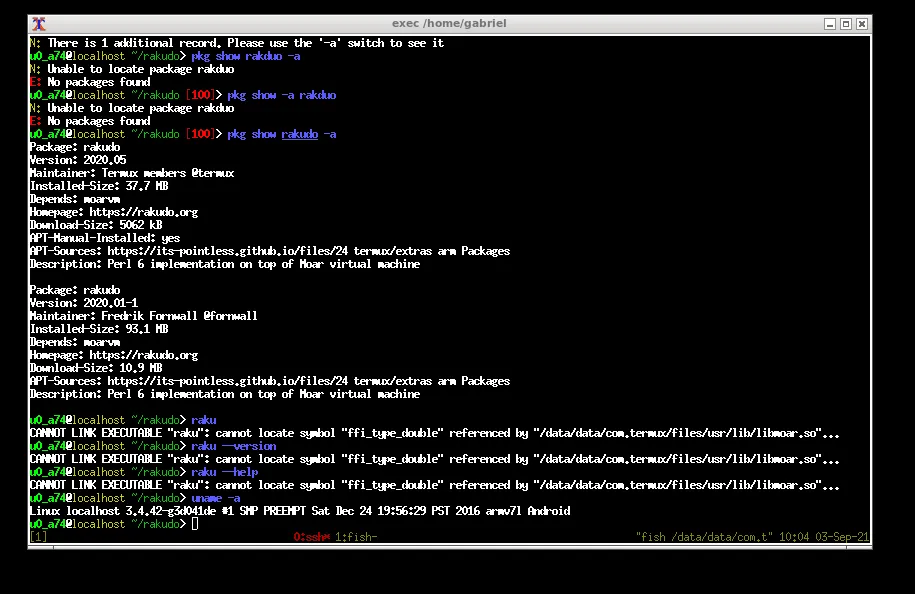Click 'Download-Size: 5062 kB' line
This screenshot has height=594, width=915.
click(x=96, y=225)
